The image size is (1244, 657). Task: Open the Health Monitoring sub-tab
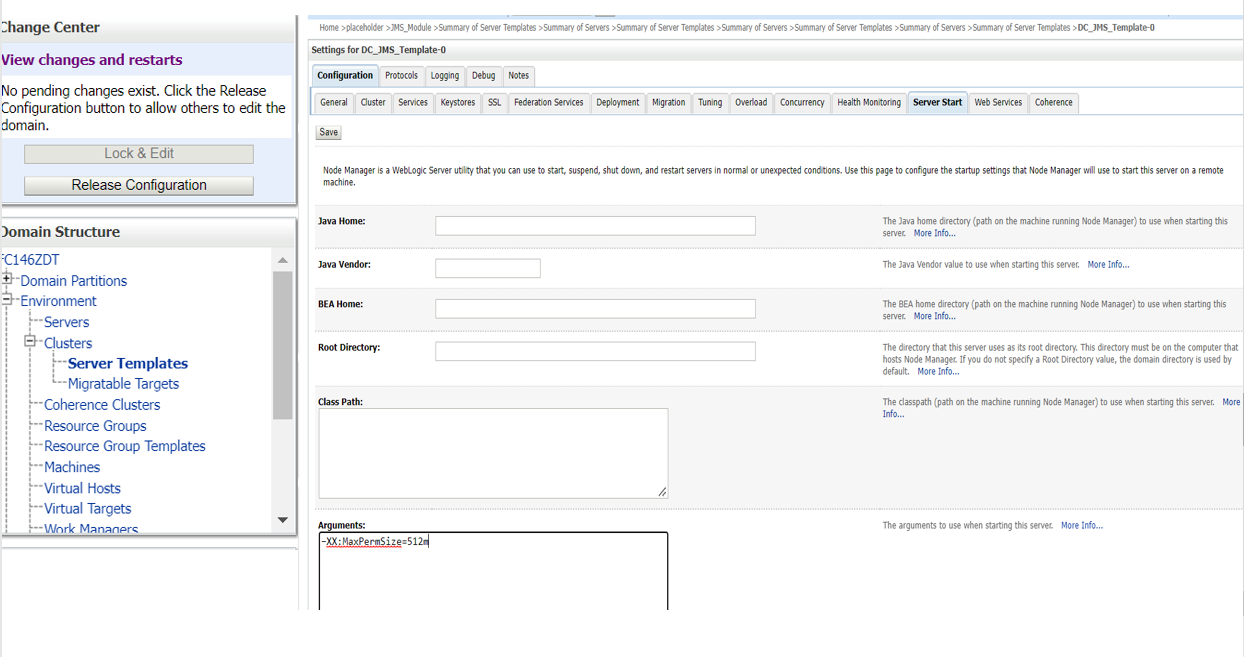869,103
